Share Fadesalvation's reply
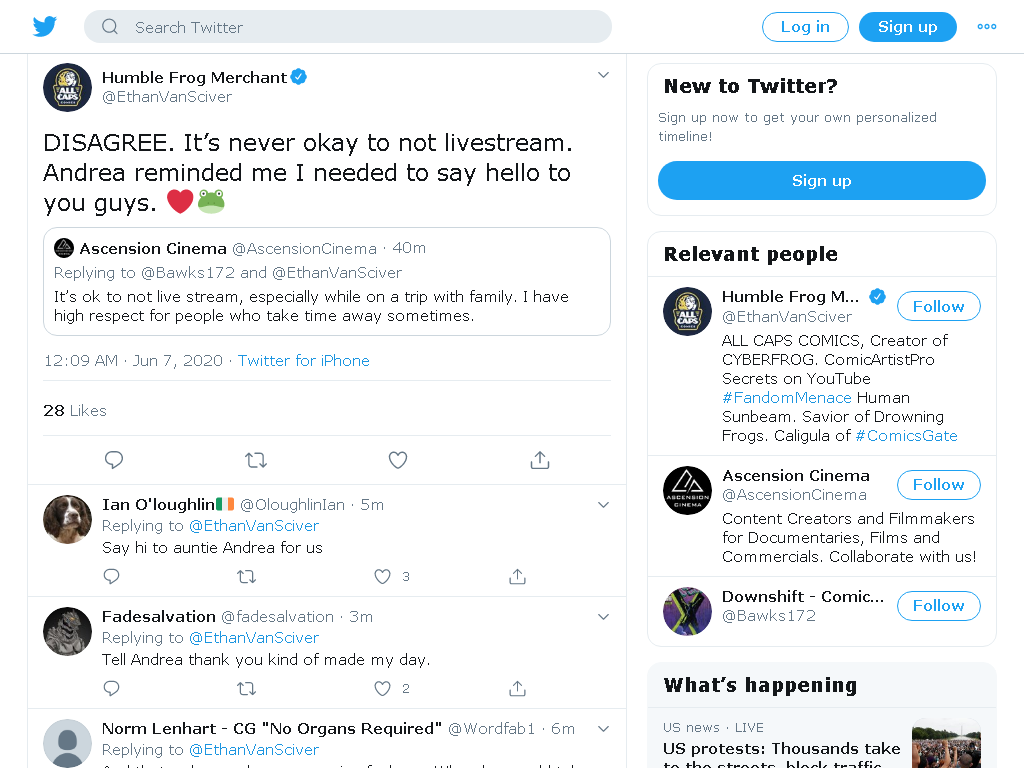 click(x=517, y=688)
